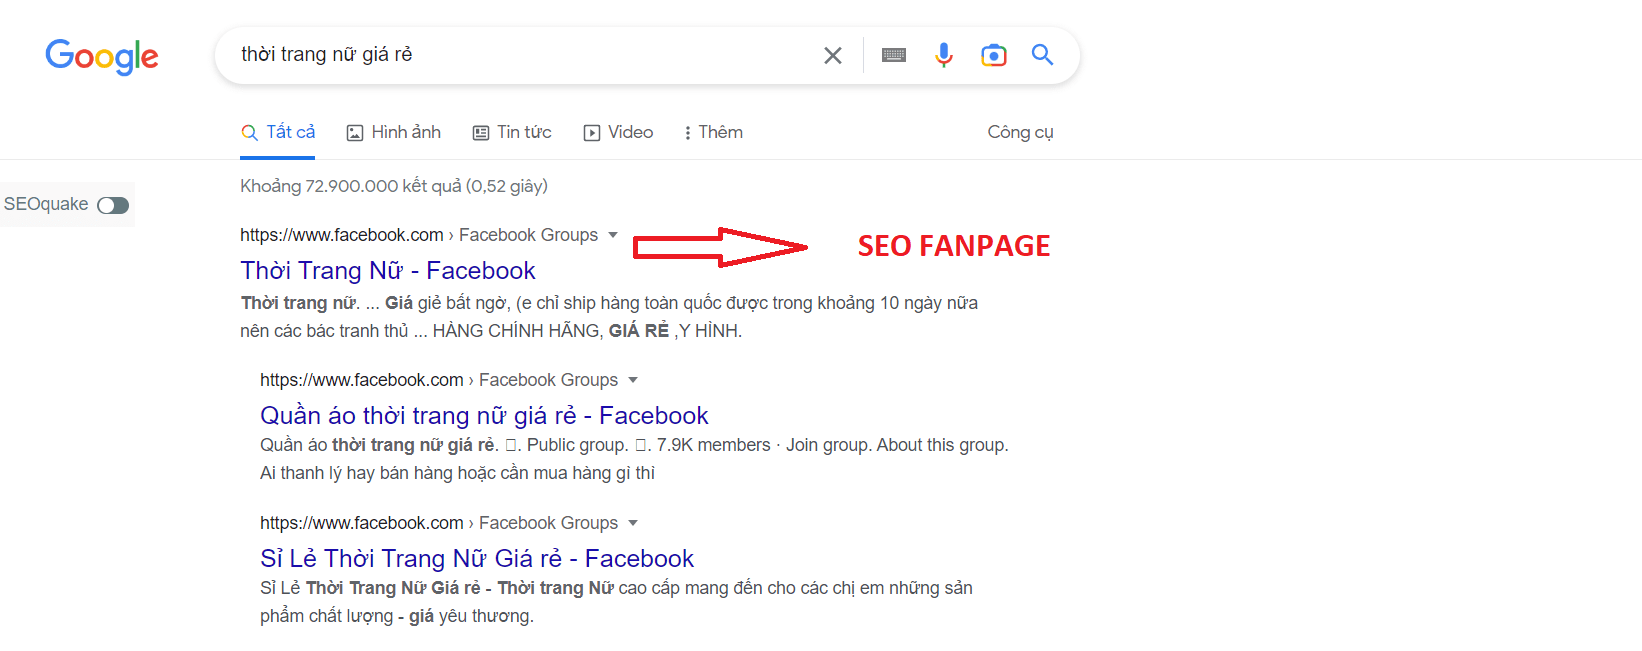The width and height of the screenshot is (1642, 651).
Task: Open Quần áo thời trang nữ giá rẻ link
Action: tap(484, 416)
